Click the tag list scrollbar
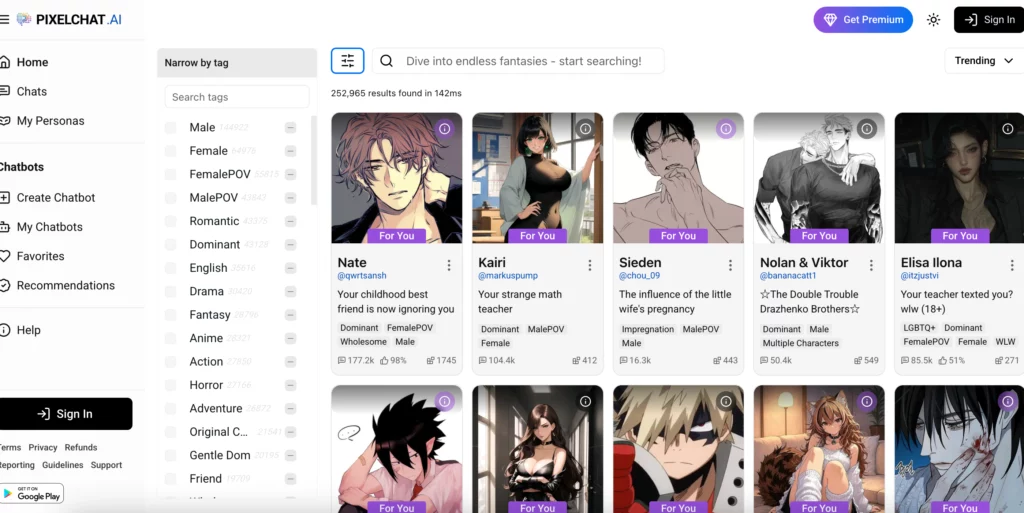Image resolution: width=1024 pixels, height=513 pixels. tap(314, 161)
